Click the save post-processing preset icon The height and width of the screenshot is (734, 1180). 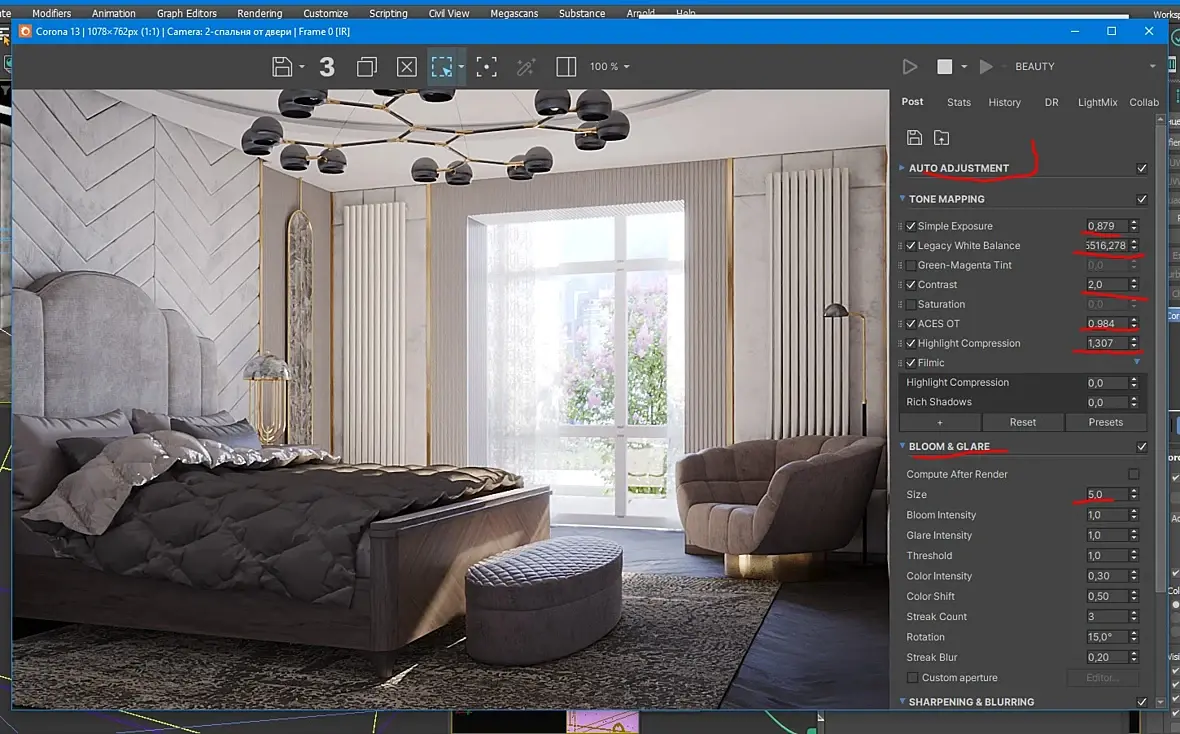point(914,138)
